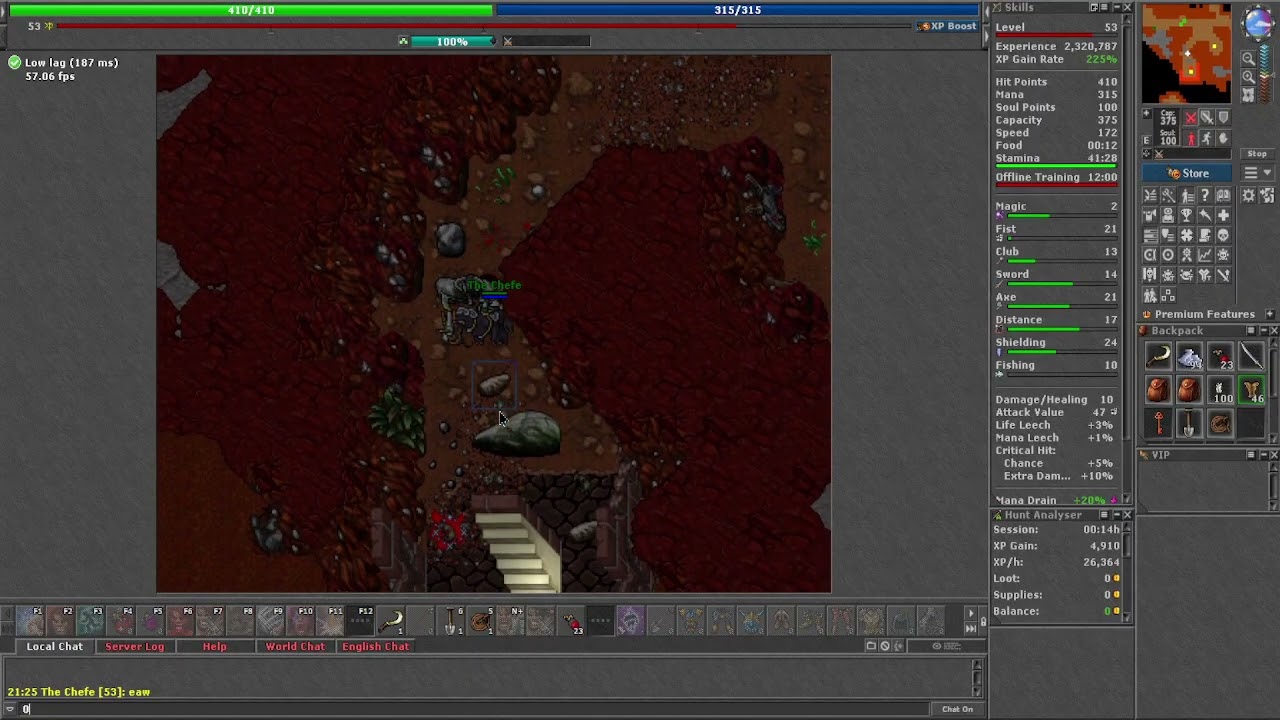
Task: Open the second brown bag in Backpack
Action: point(1189,390)
